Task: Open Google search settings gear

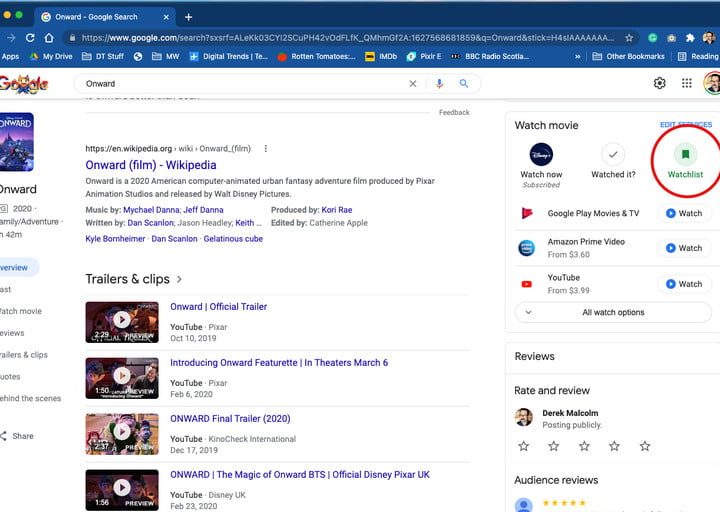Action: 659,83
